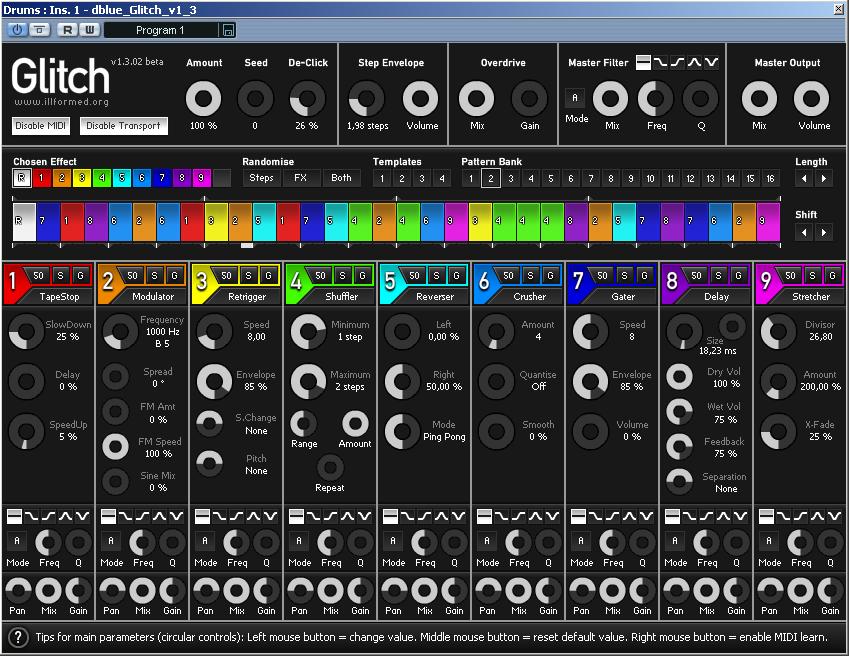Screen dimensions: 849x656
Task: Choose the notch filter shape in Stretcher
Action: (834, 516)
